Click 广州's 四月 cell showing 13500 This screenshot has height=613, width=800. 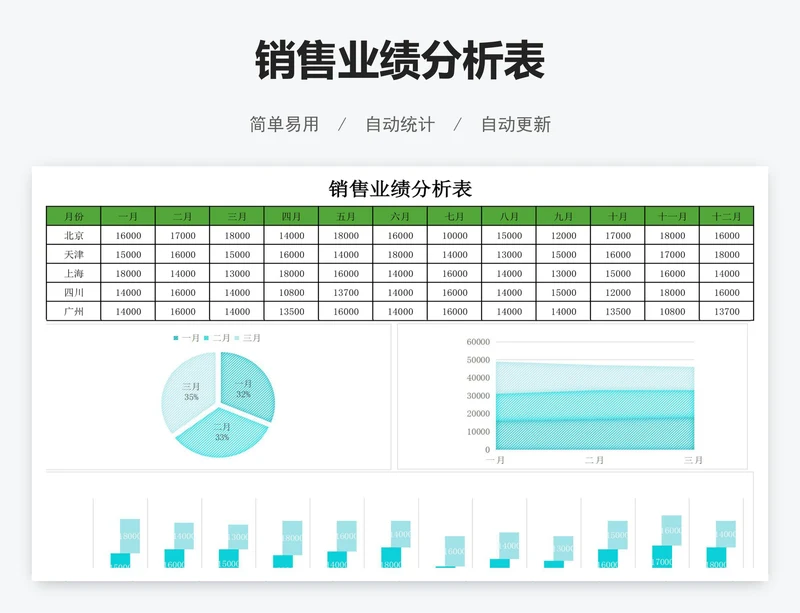[x=291, y=311]
